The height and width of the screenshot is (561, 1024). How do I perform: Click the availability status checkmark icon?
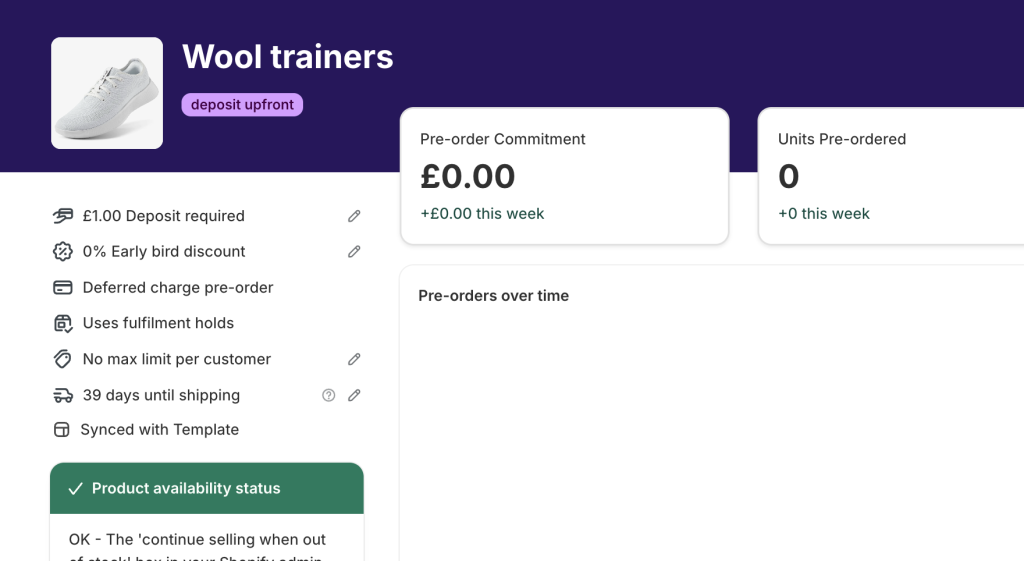76,489
